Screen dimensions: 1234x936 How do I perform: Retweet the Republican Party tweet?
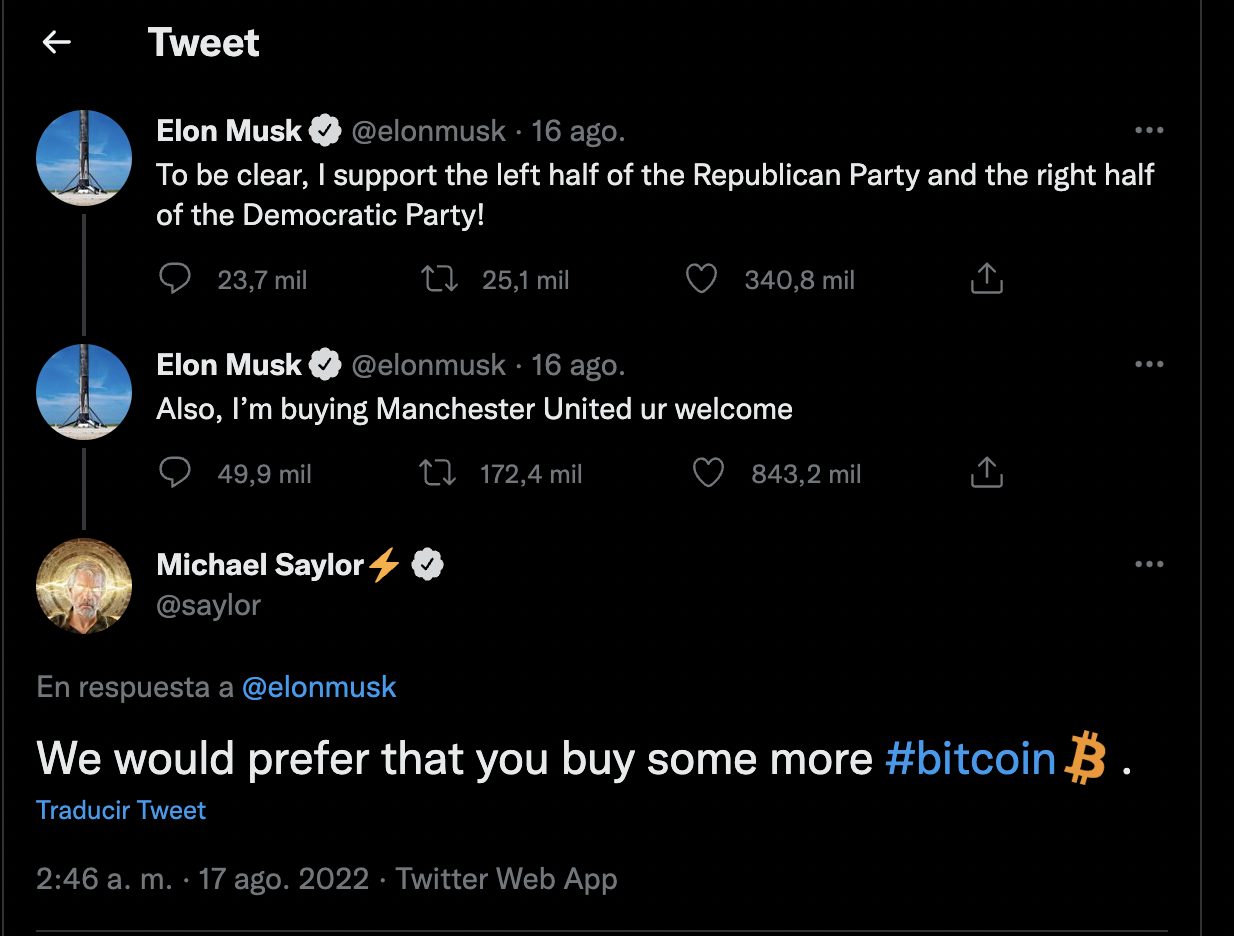tap(440, 280)
